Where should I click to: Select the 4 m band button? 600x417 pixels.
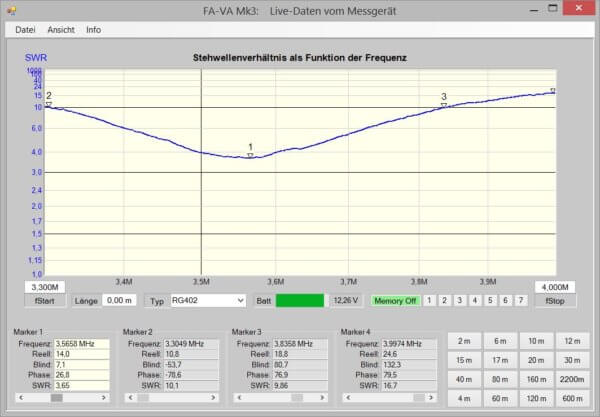pyautogui.click(x=464, y=398)
